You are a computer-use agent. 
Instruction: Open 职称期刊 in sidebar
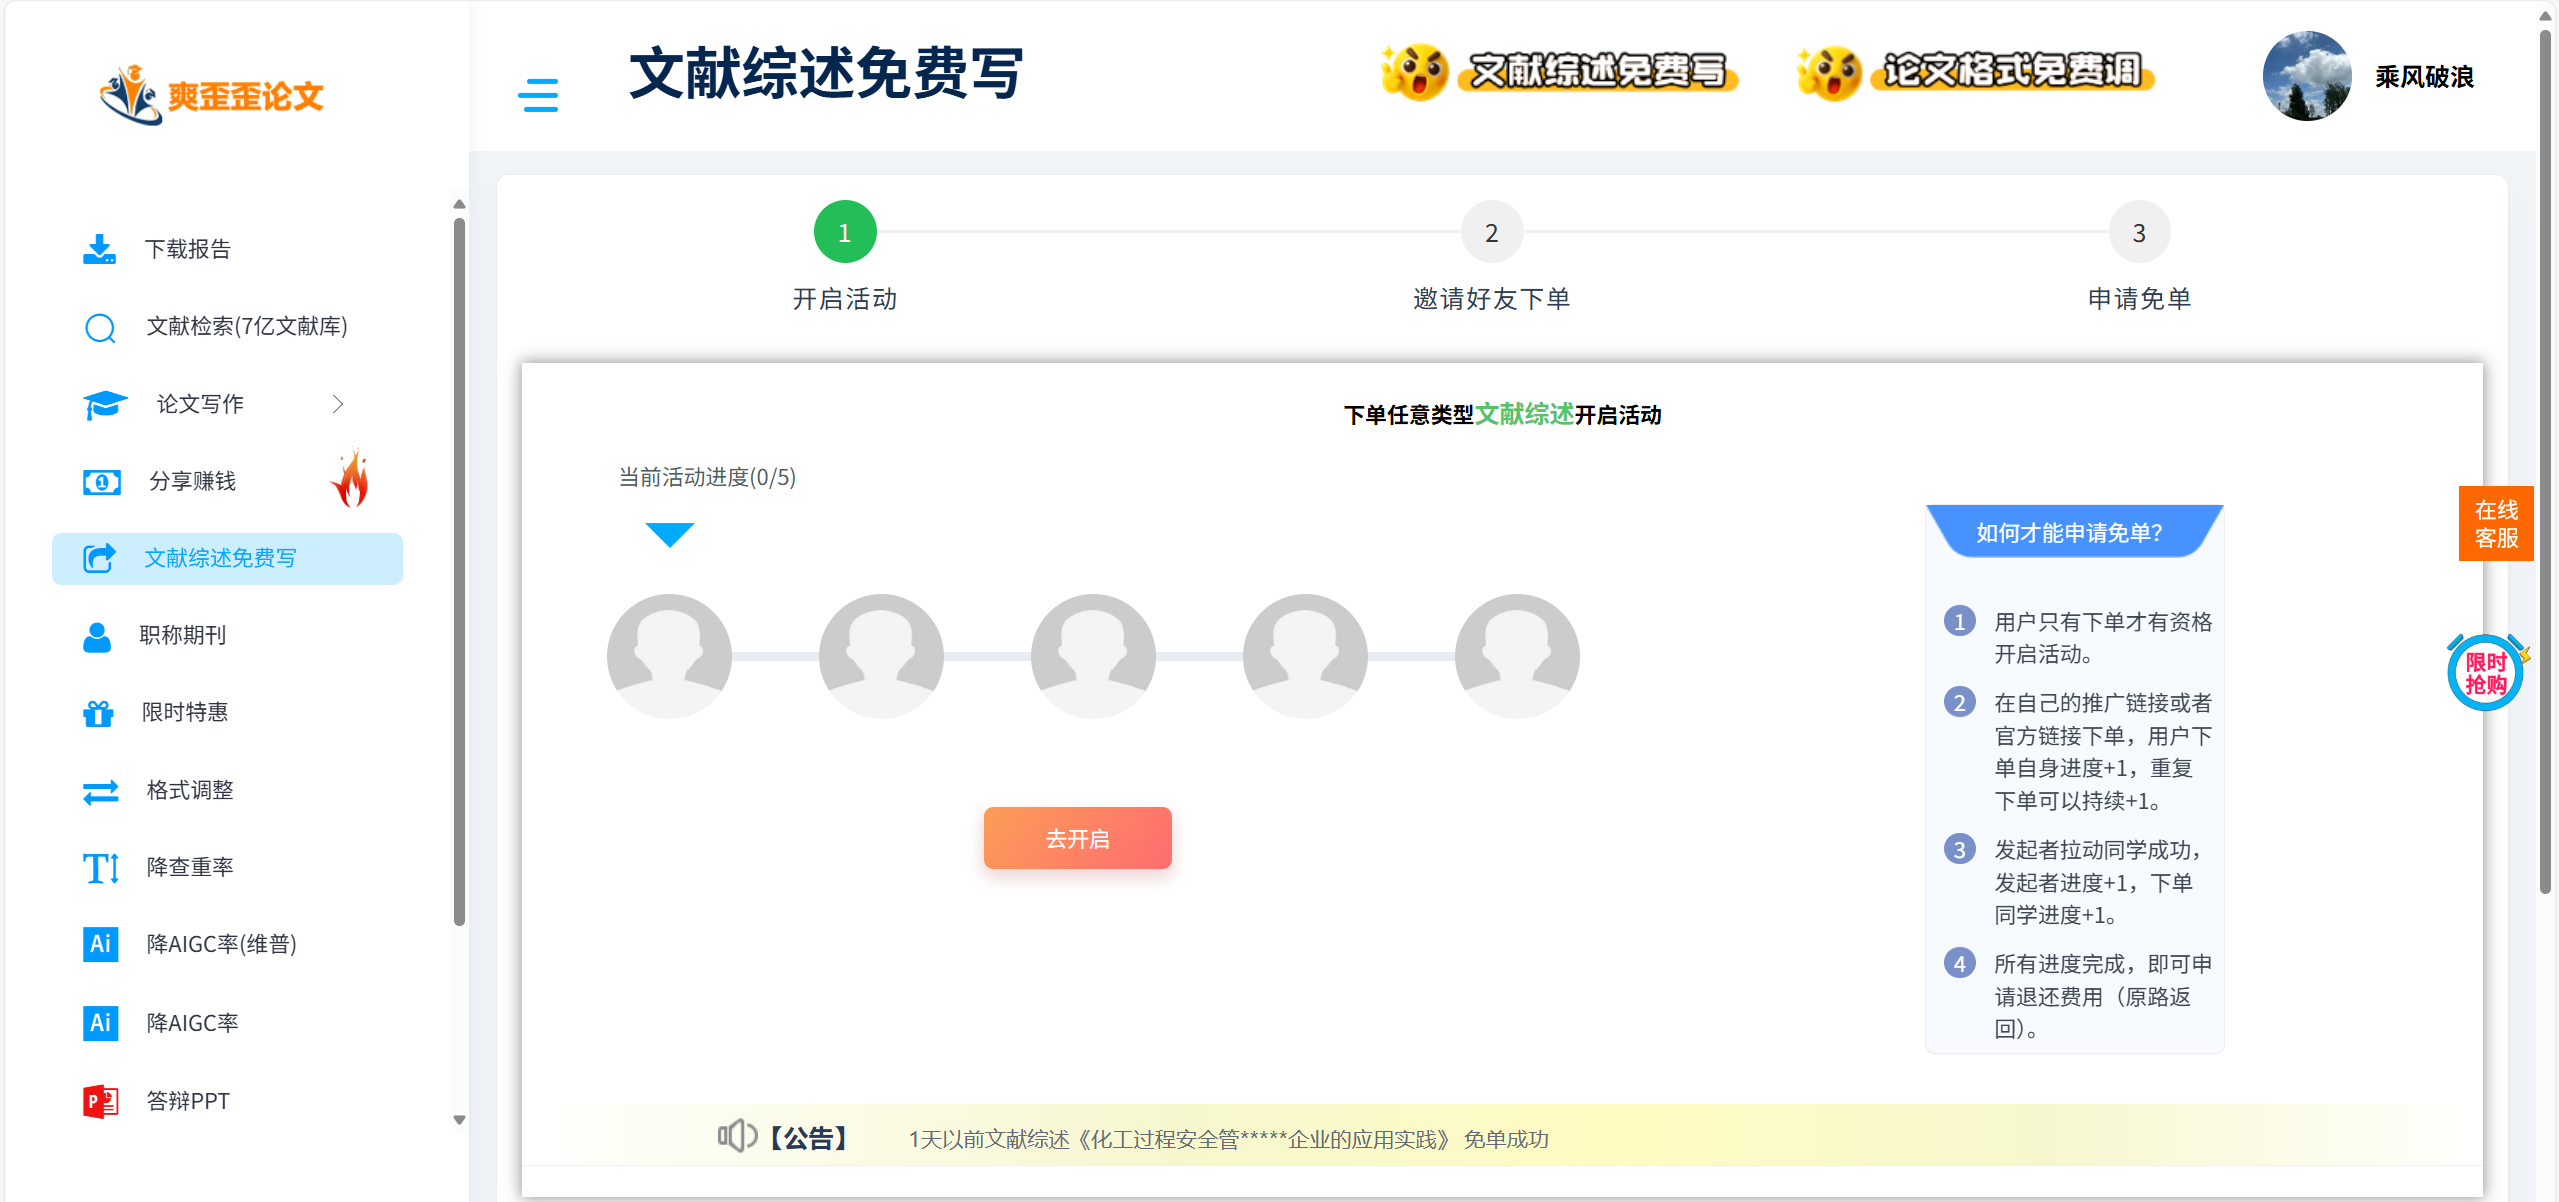coord(183,636)
